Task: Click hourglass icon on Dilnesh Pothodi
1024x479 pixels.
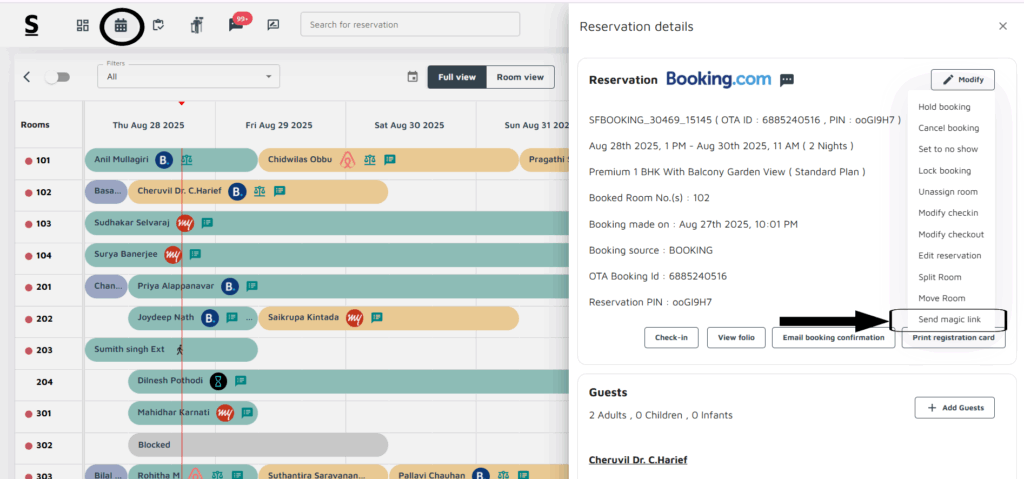Action: (219, 381)
